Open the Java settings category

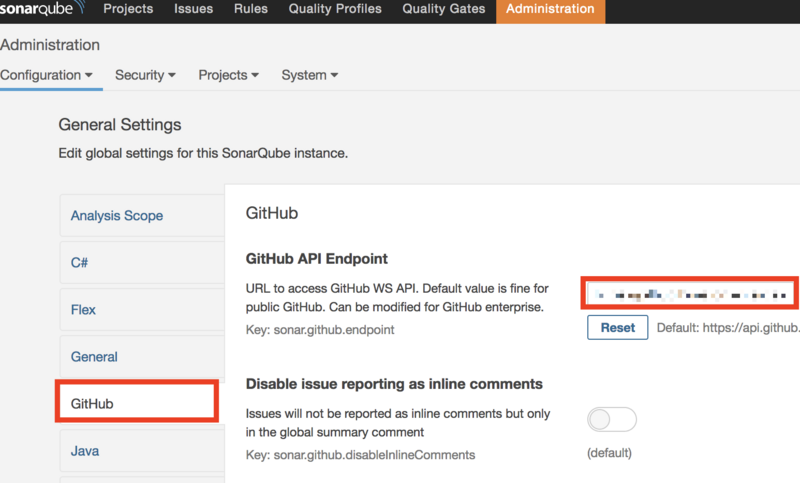click(x=142, y=451)
